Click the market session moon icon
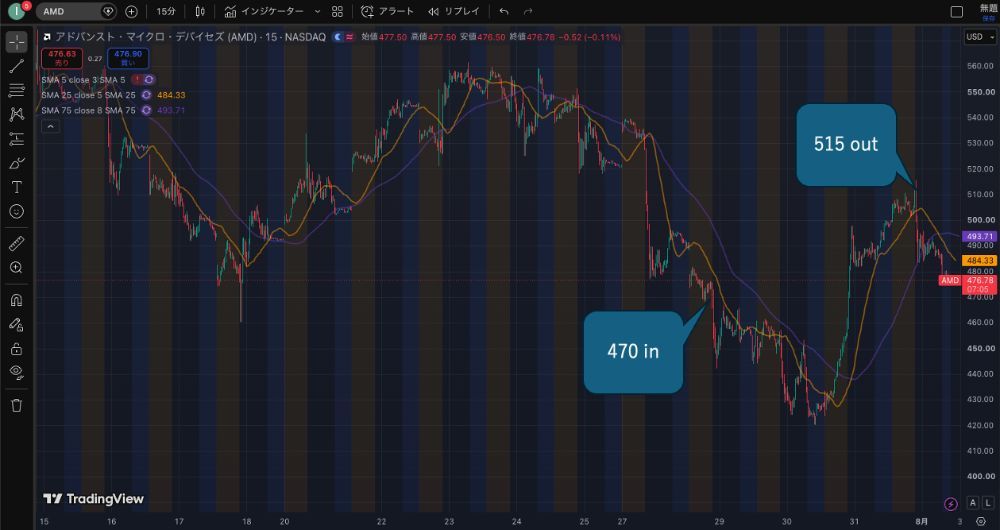The height and width of the screenshot is (530, 1000). 337,37
